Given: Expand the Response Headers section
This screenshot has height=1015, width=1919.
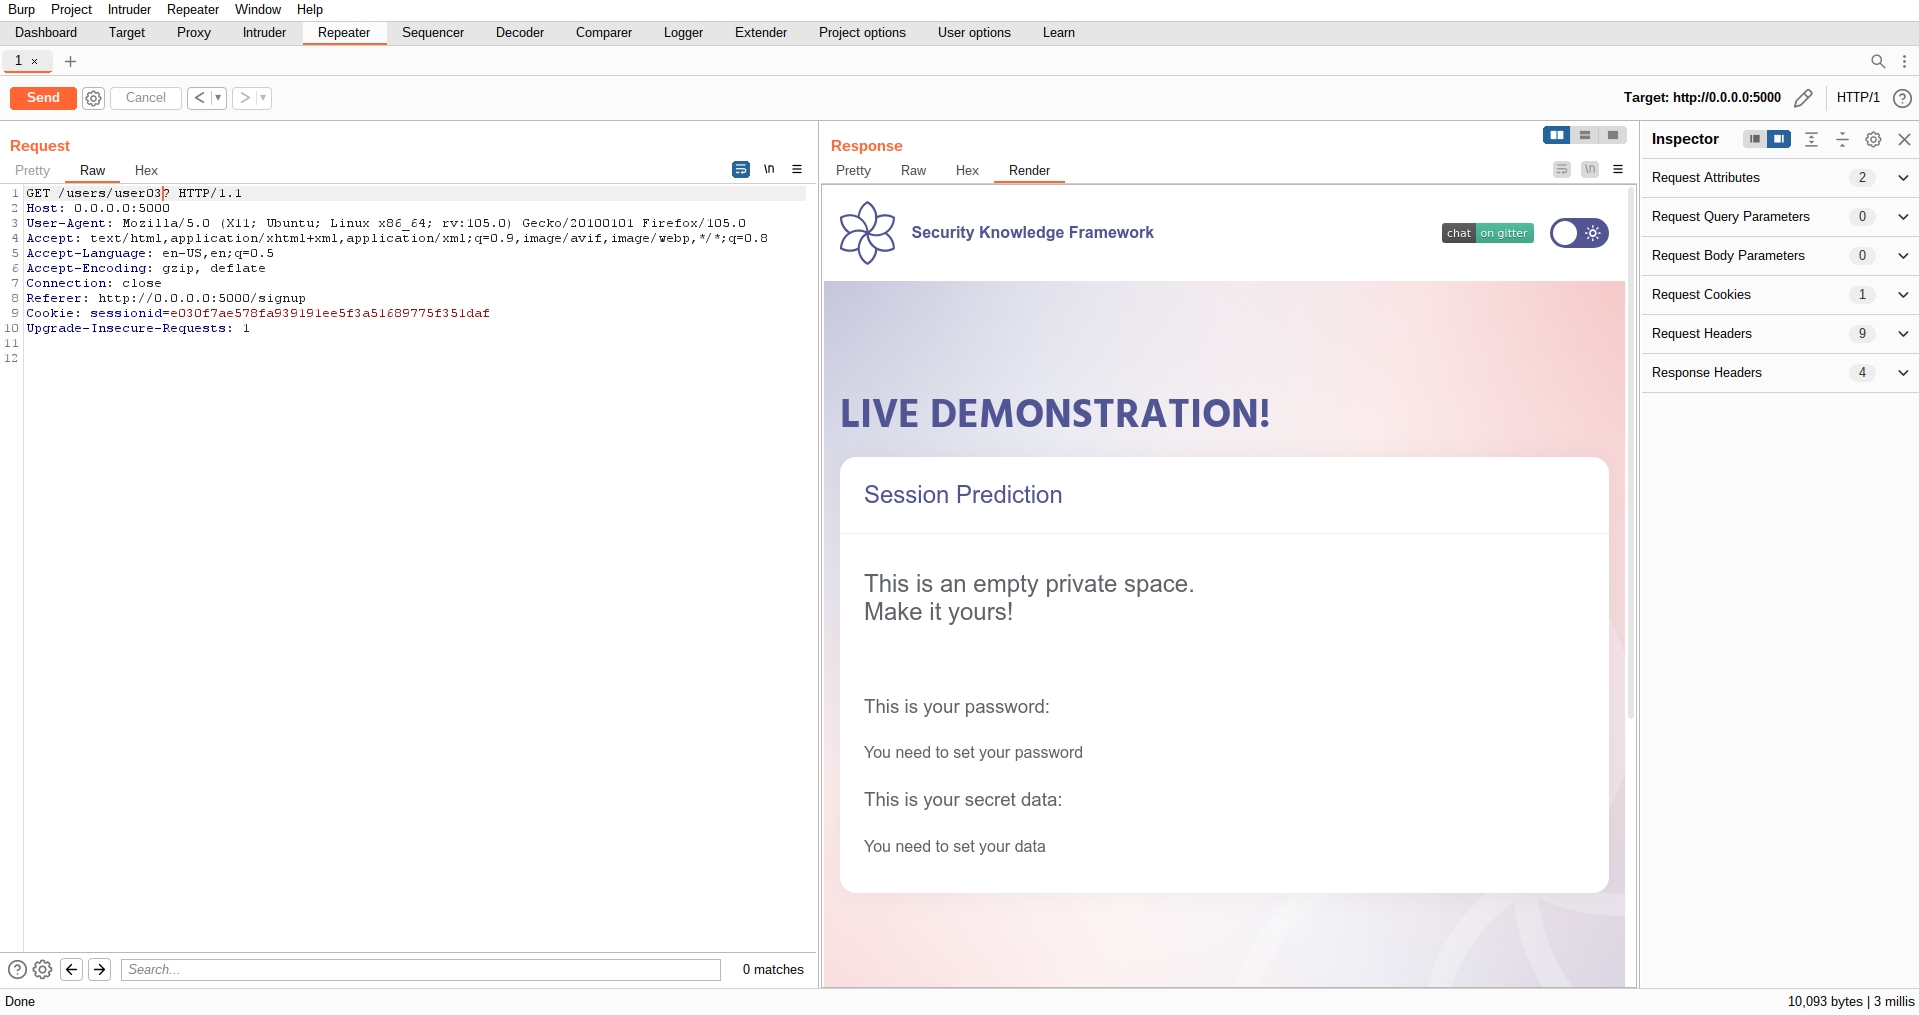Looking at the screenshot, I should (x=1902, y=373).
